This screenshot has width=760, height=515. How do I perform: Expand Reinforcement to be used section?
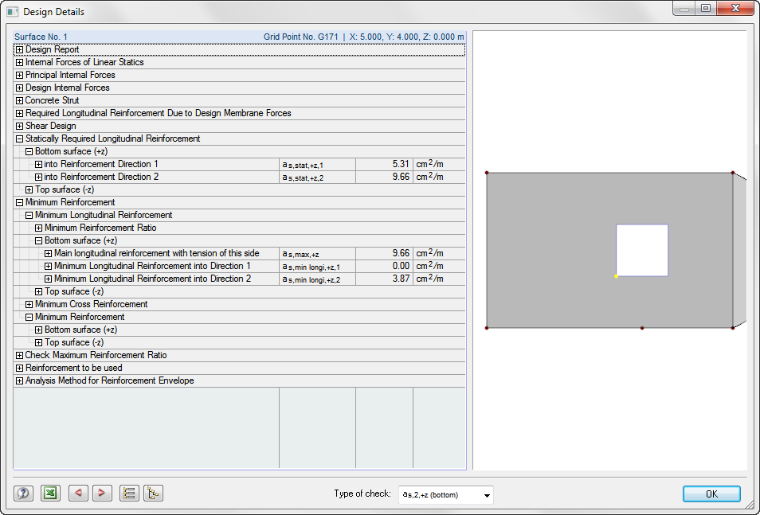coord(19,368)
